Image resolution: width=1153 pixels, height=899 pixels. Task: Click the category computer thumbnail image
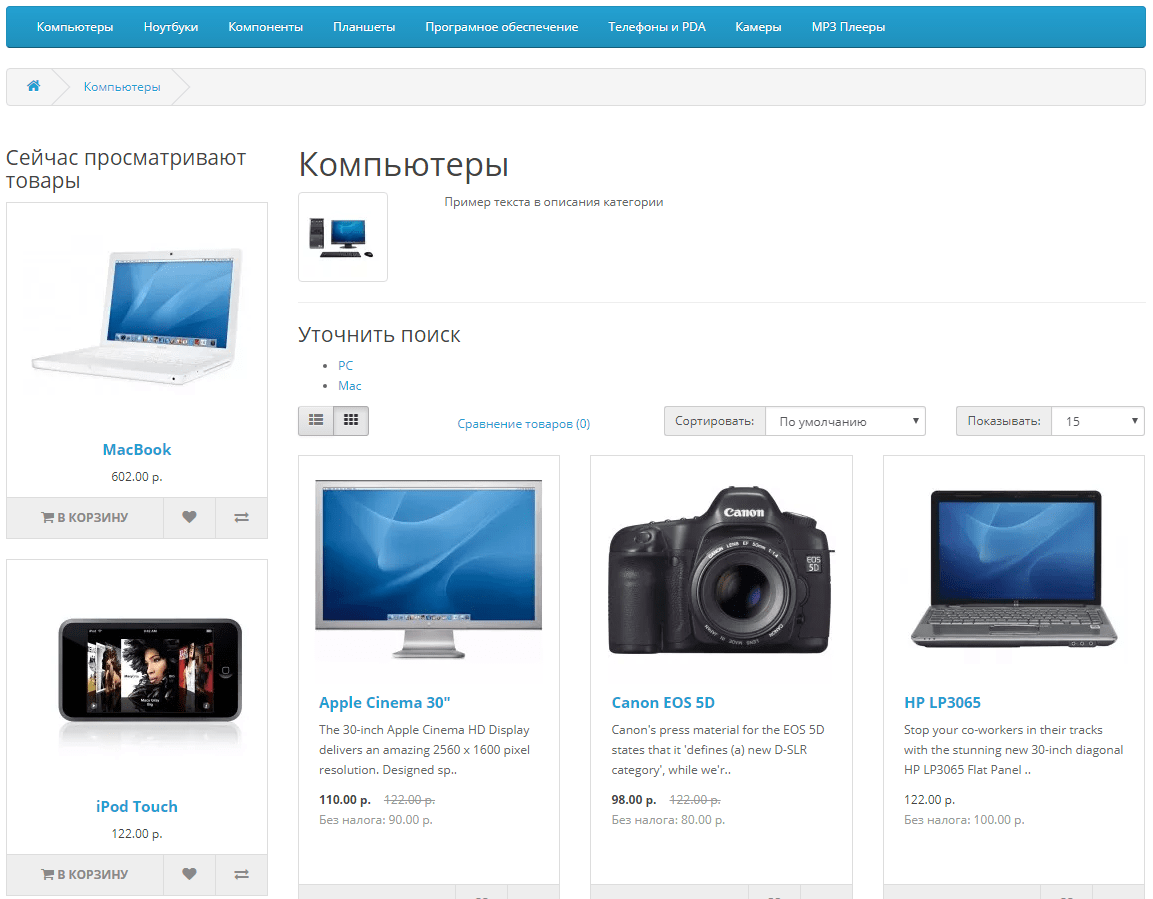[x=343, y=237]
